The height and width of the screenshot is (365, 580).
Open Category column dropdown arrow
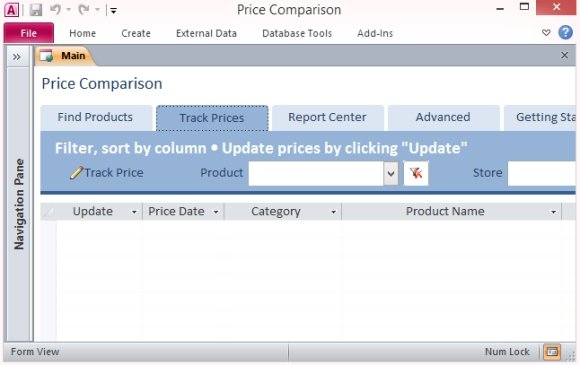[333, 212]
